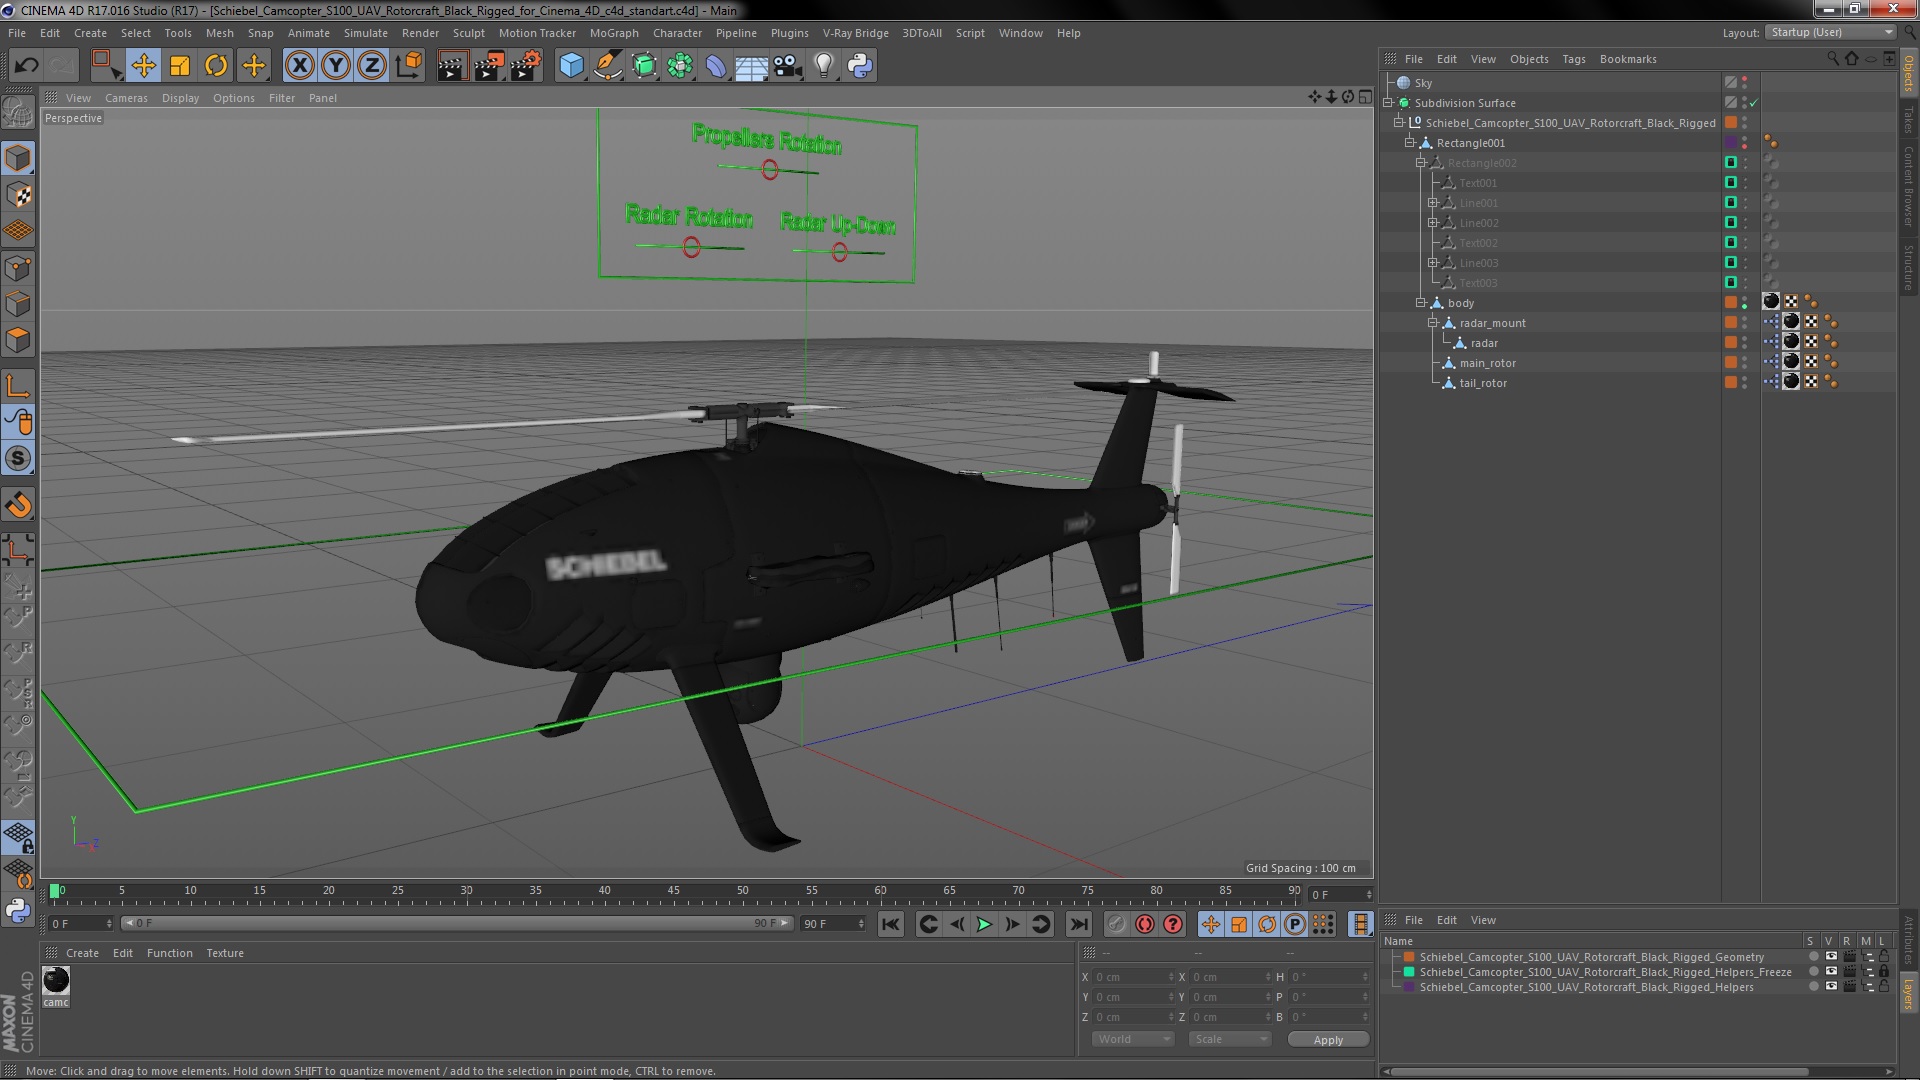This screenshot has height=1080, width=1920.
Task: Click the Python script icon in toolbar
Action: 860,66
